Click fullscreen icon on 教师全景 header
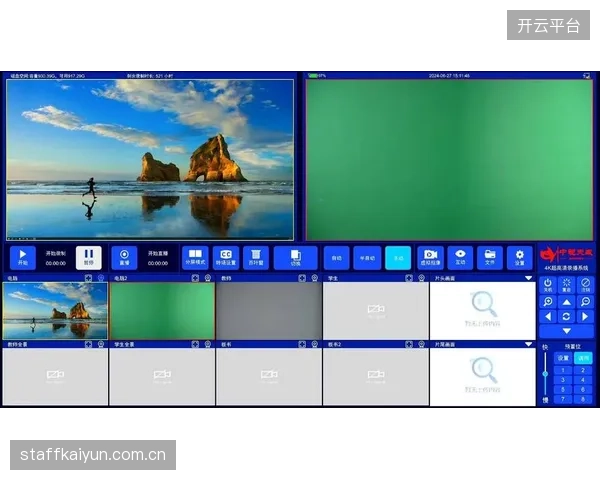Viewport: 600px width, 480px height. 88,344
